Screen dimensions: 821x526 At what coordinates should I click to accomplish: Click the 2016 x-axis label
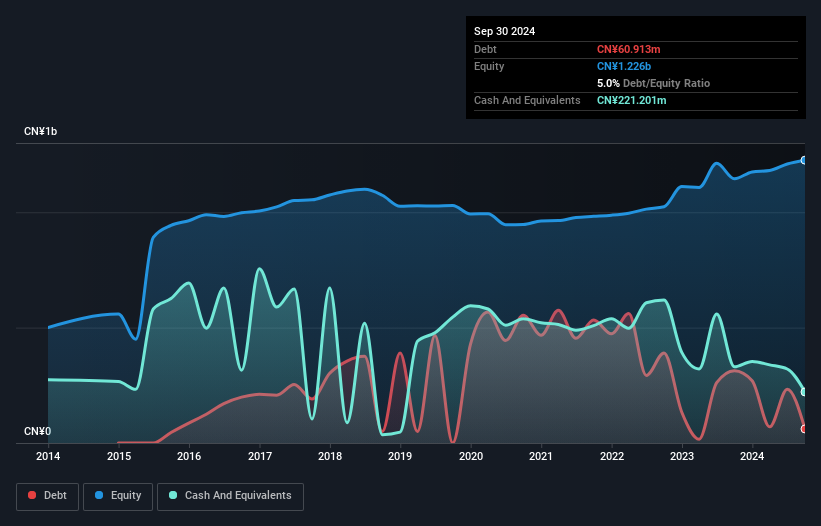(189, 456)
